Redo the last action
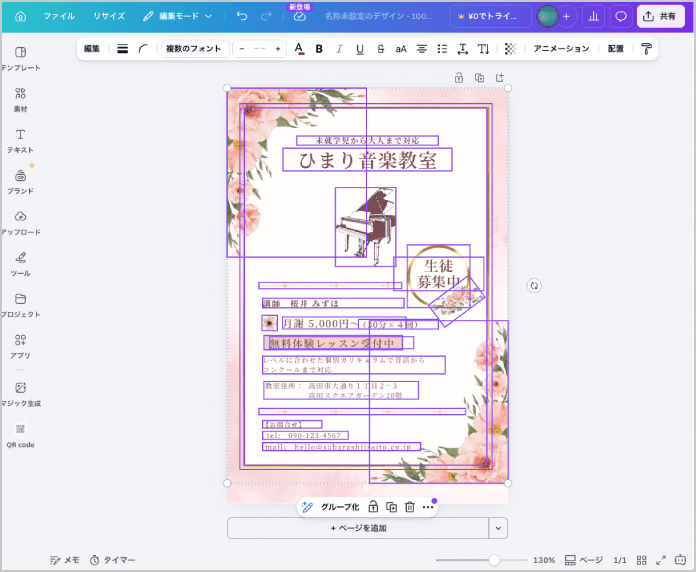 pos(266,16)
